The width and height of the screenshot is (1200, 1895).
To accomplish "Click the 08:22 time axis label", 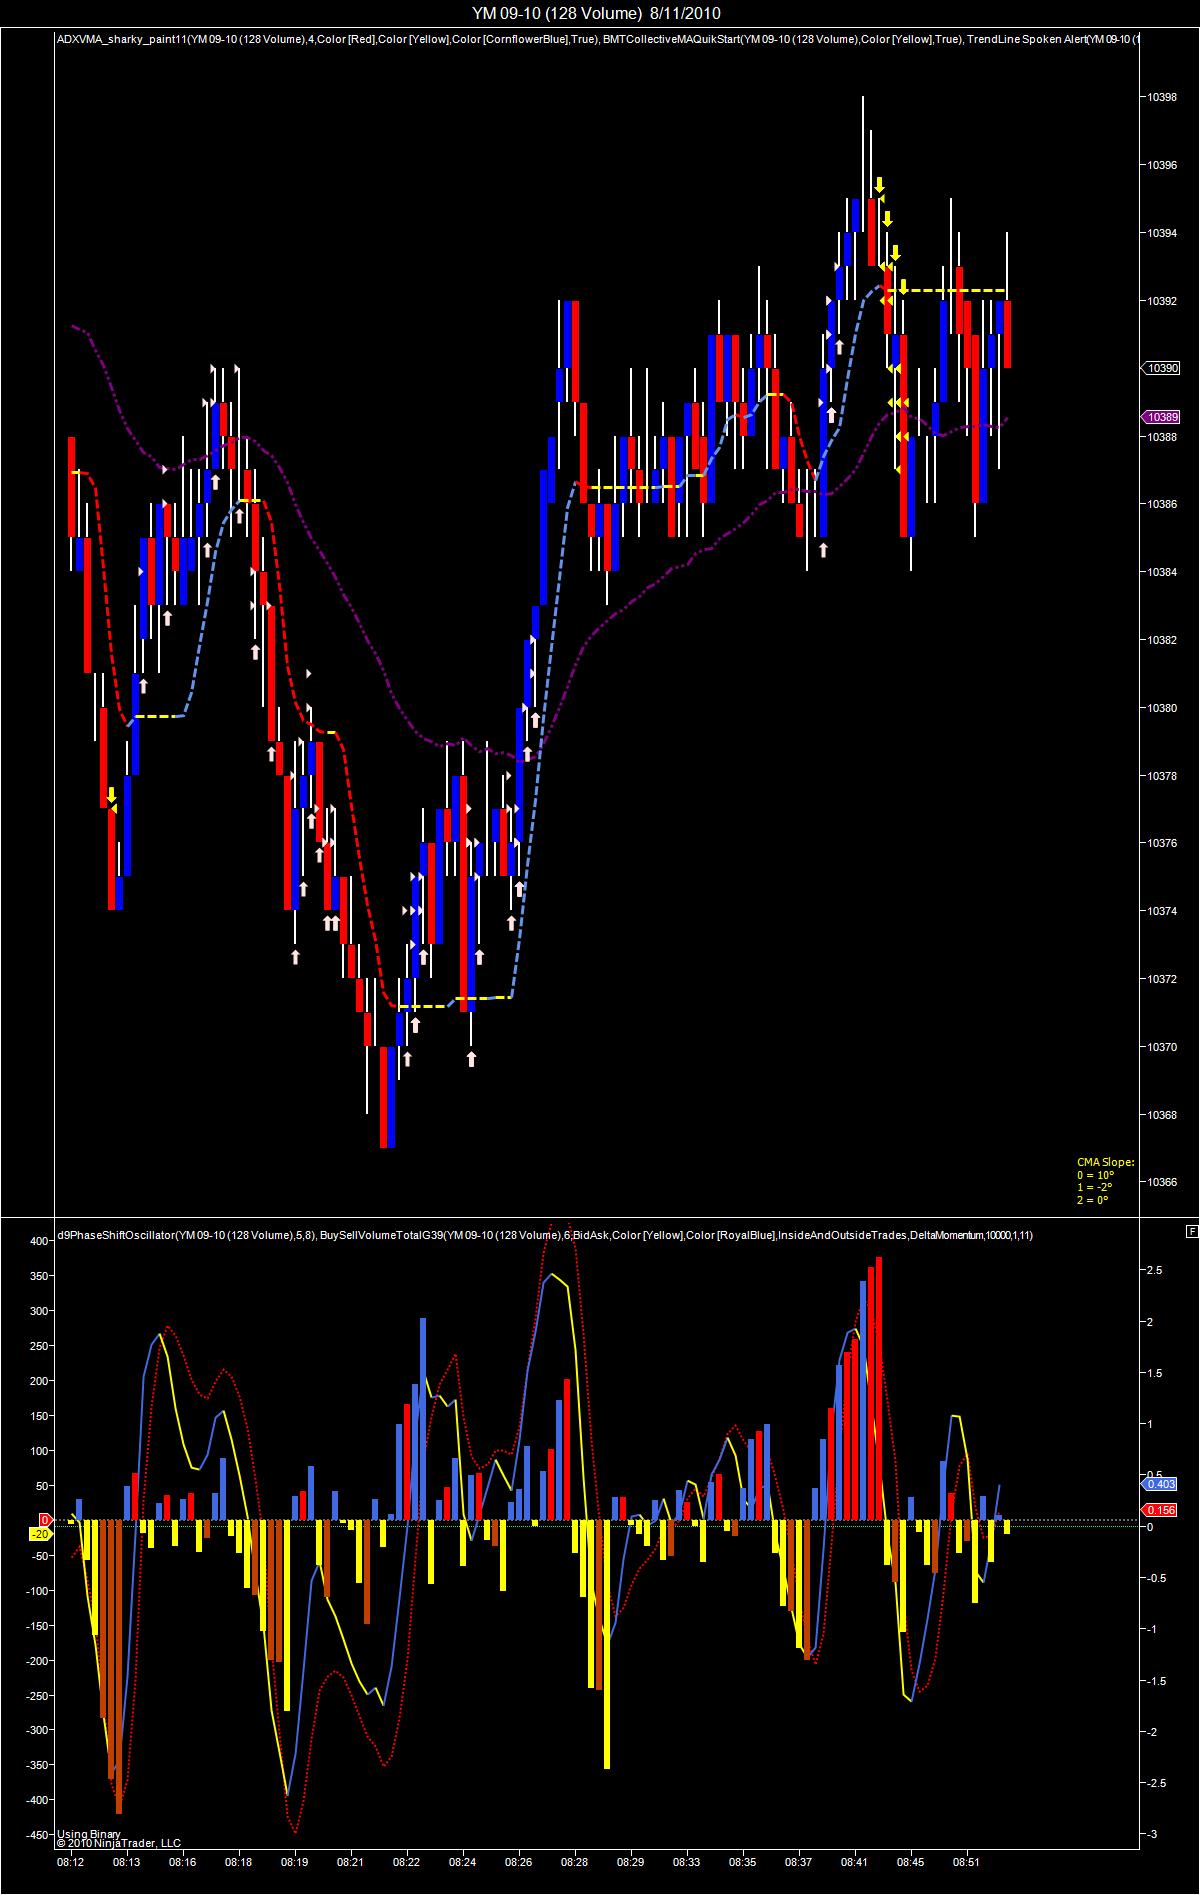I will point(406,1863).
